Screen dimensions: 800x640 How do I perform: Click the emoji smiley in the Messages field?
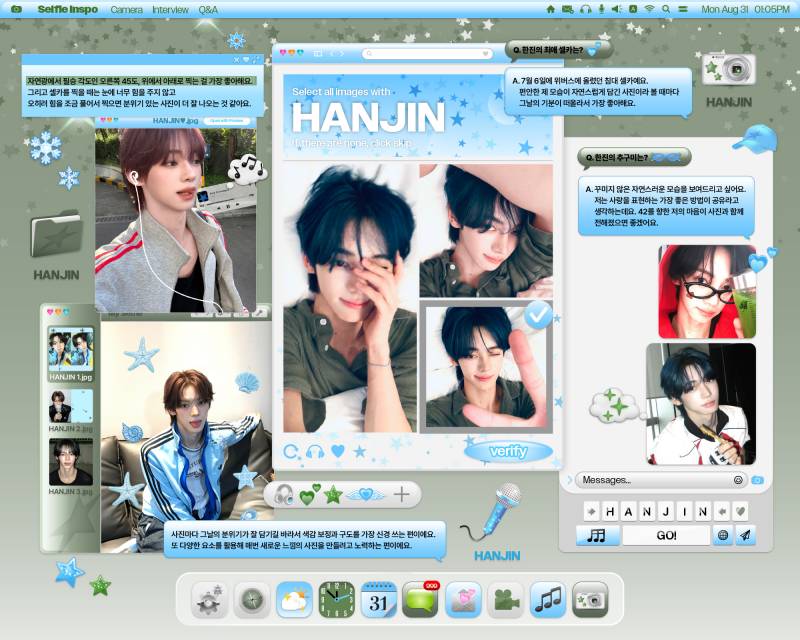738,480
